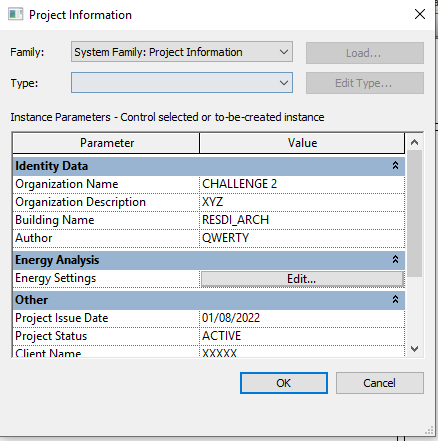The image size is (438, 441).
Task: Open the Family dropdown list
Action: coord(182,52)
